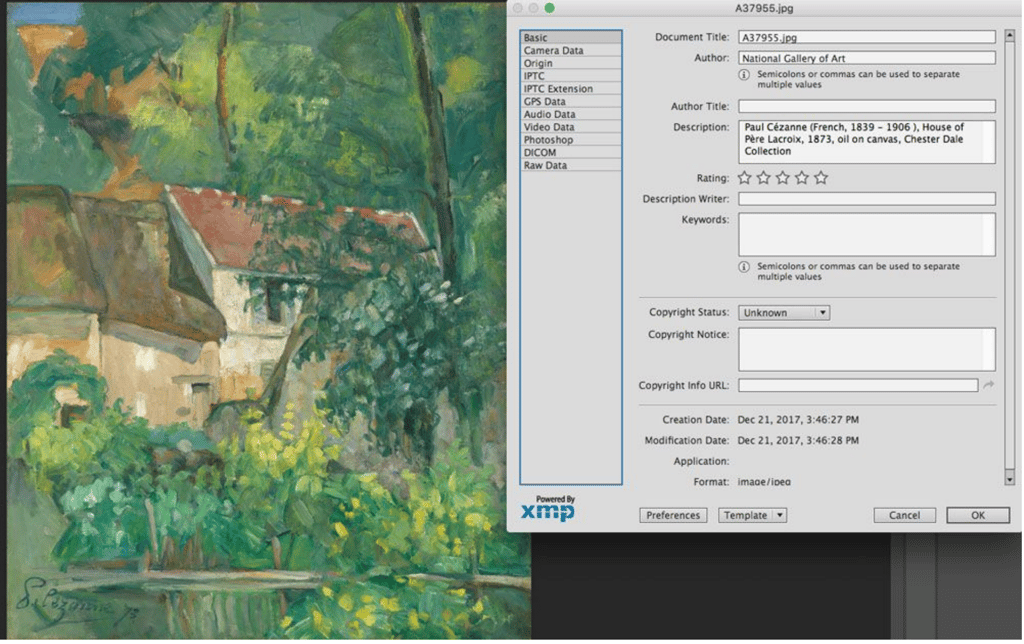Select the Photoshop category
The image size is (1024, 644).
click(571, 140)
